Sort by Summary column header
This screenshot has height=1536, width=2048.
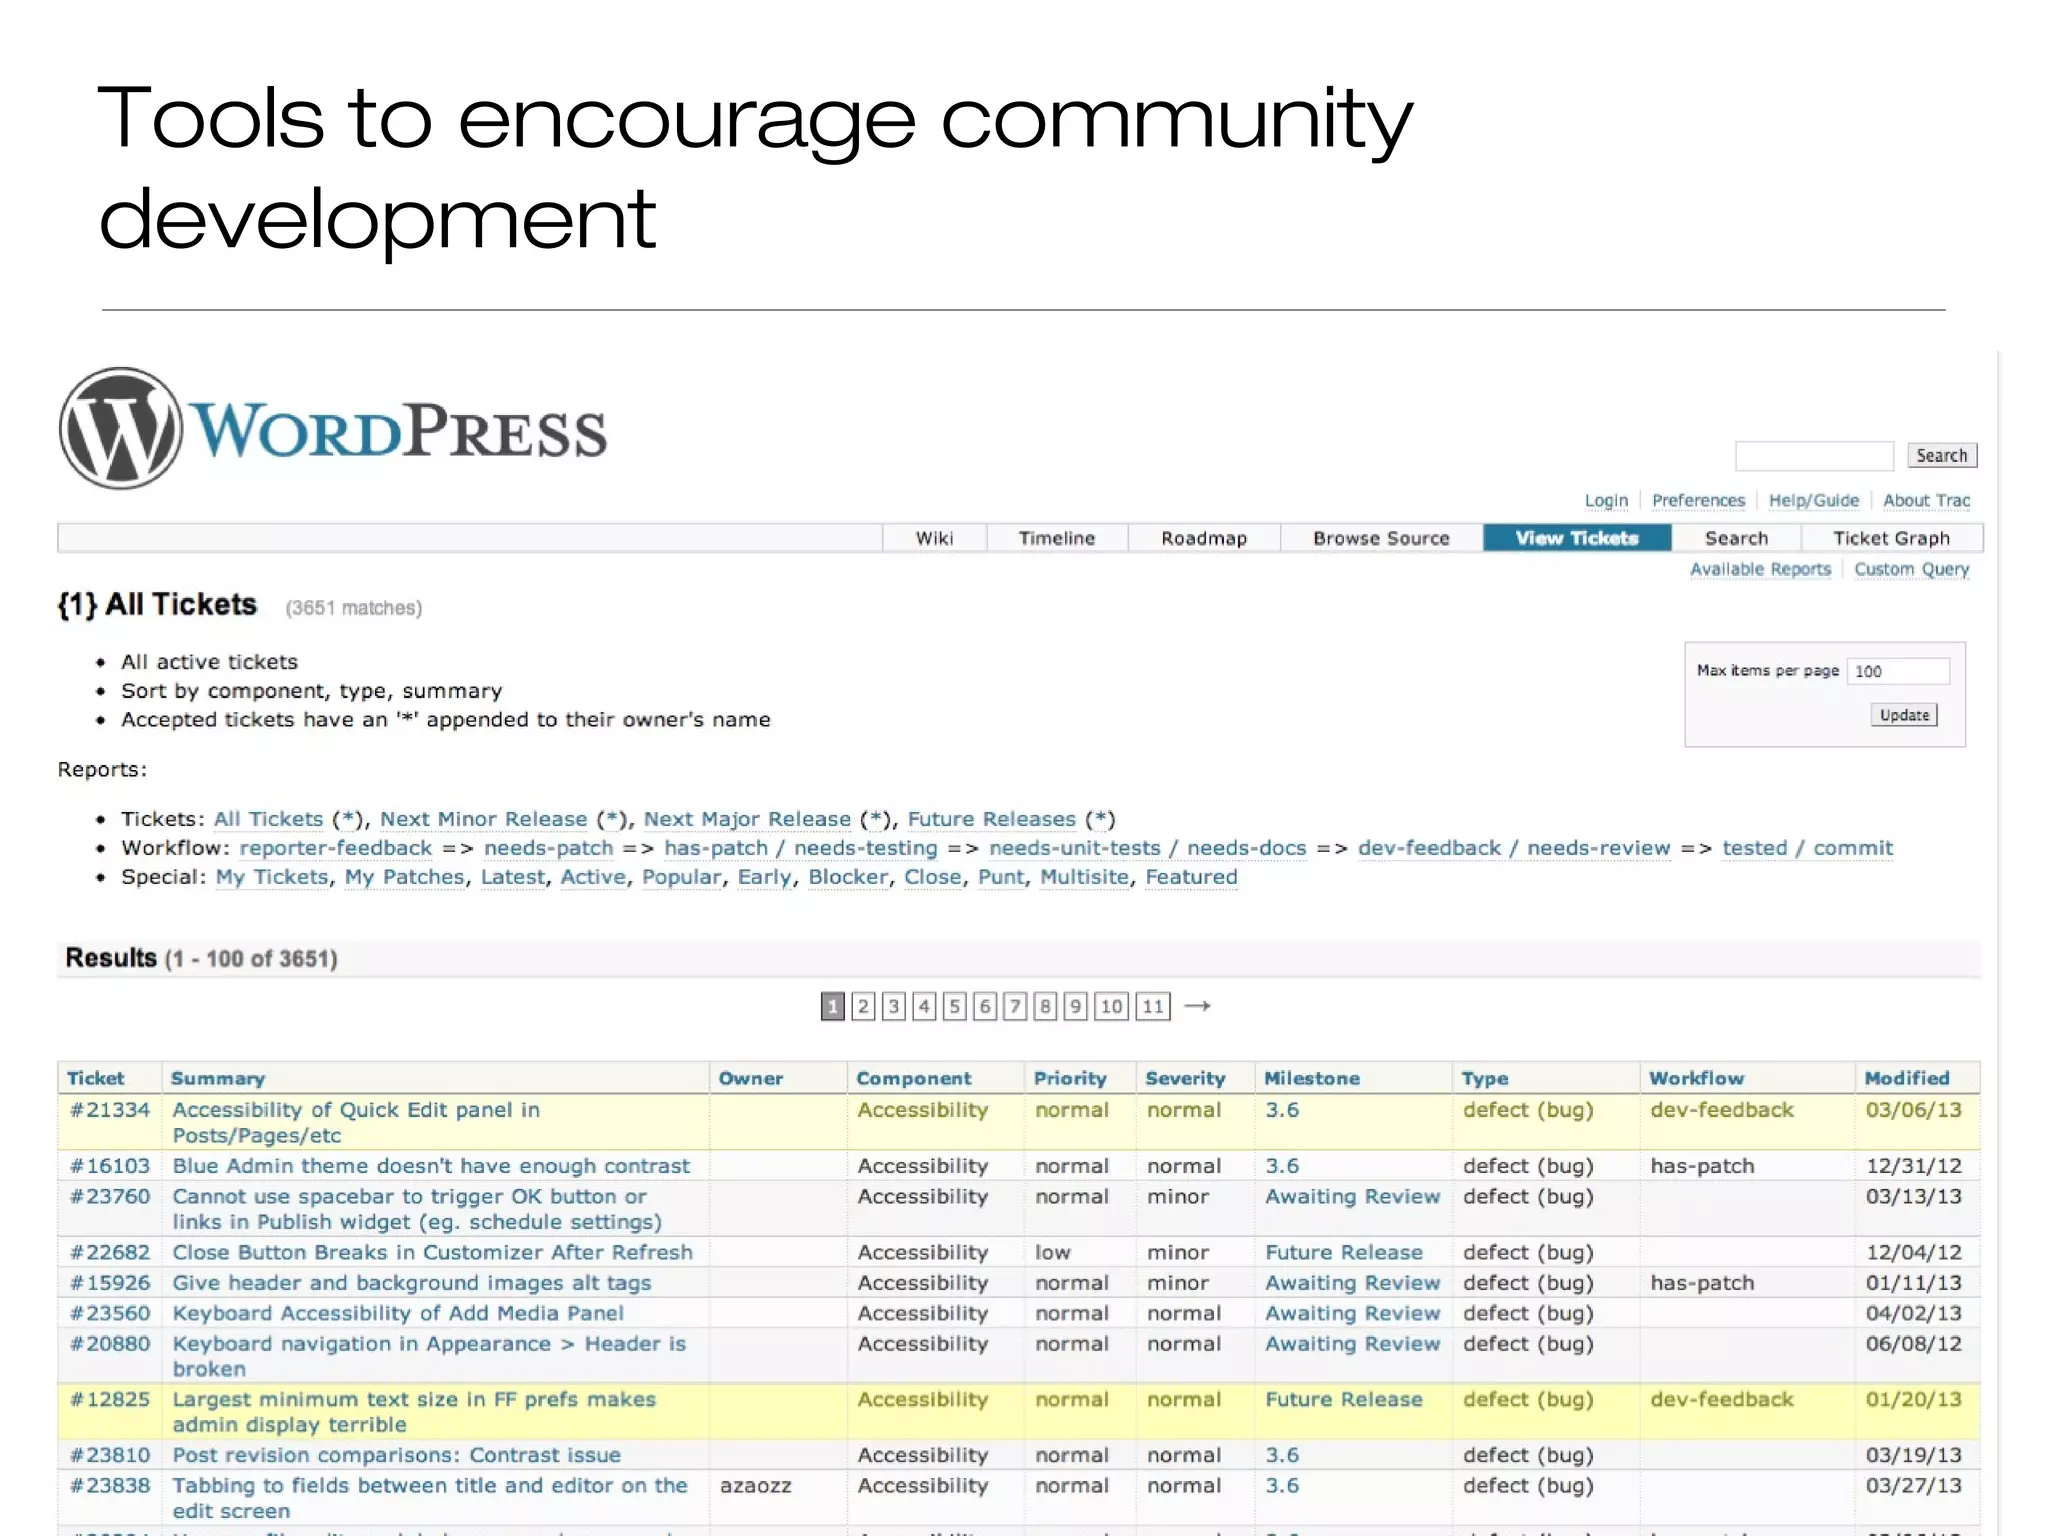click(218, 1078)
